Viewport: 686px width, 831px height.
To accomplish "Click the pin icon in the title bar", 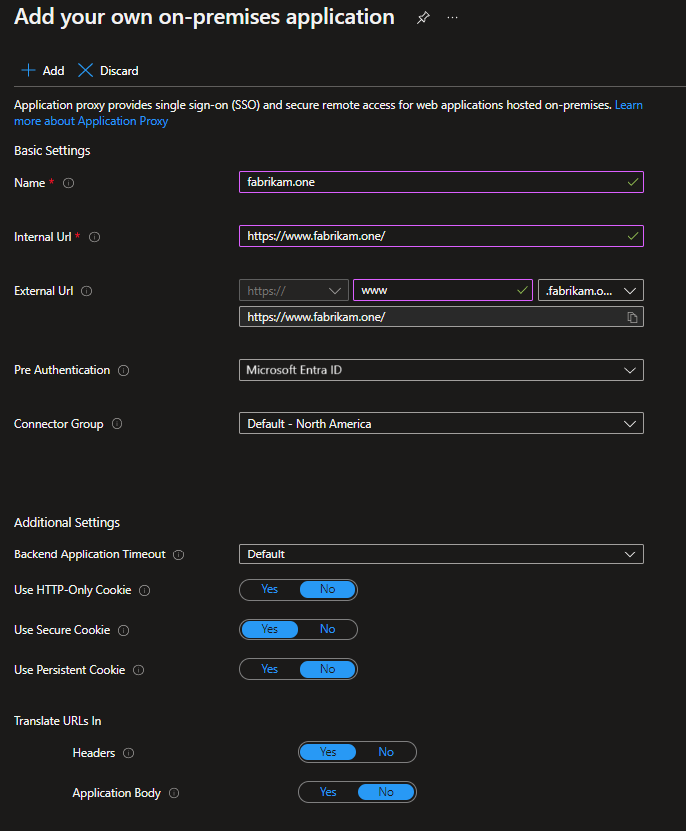I will (422, 17).
